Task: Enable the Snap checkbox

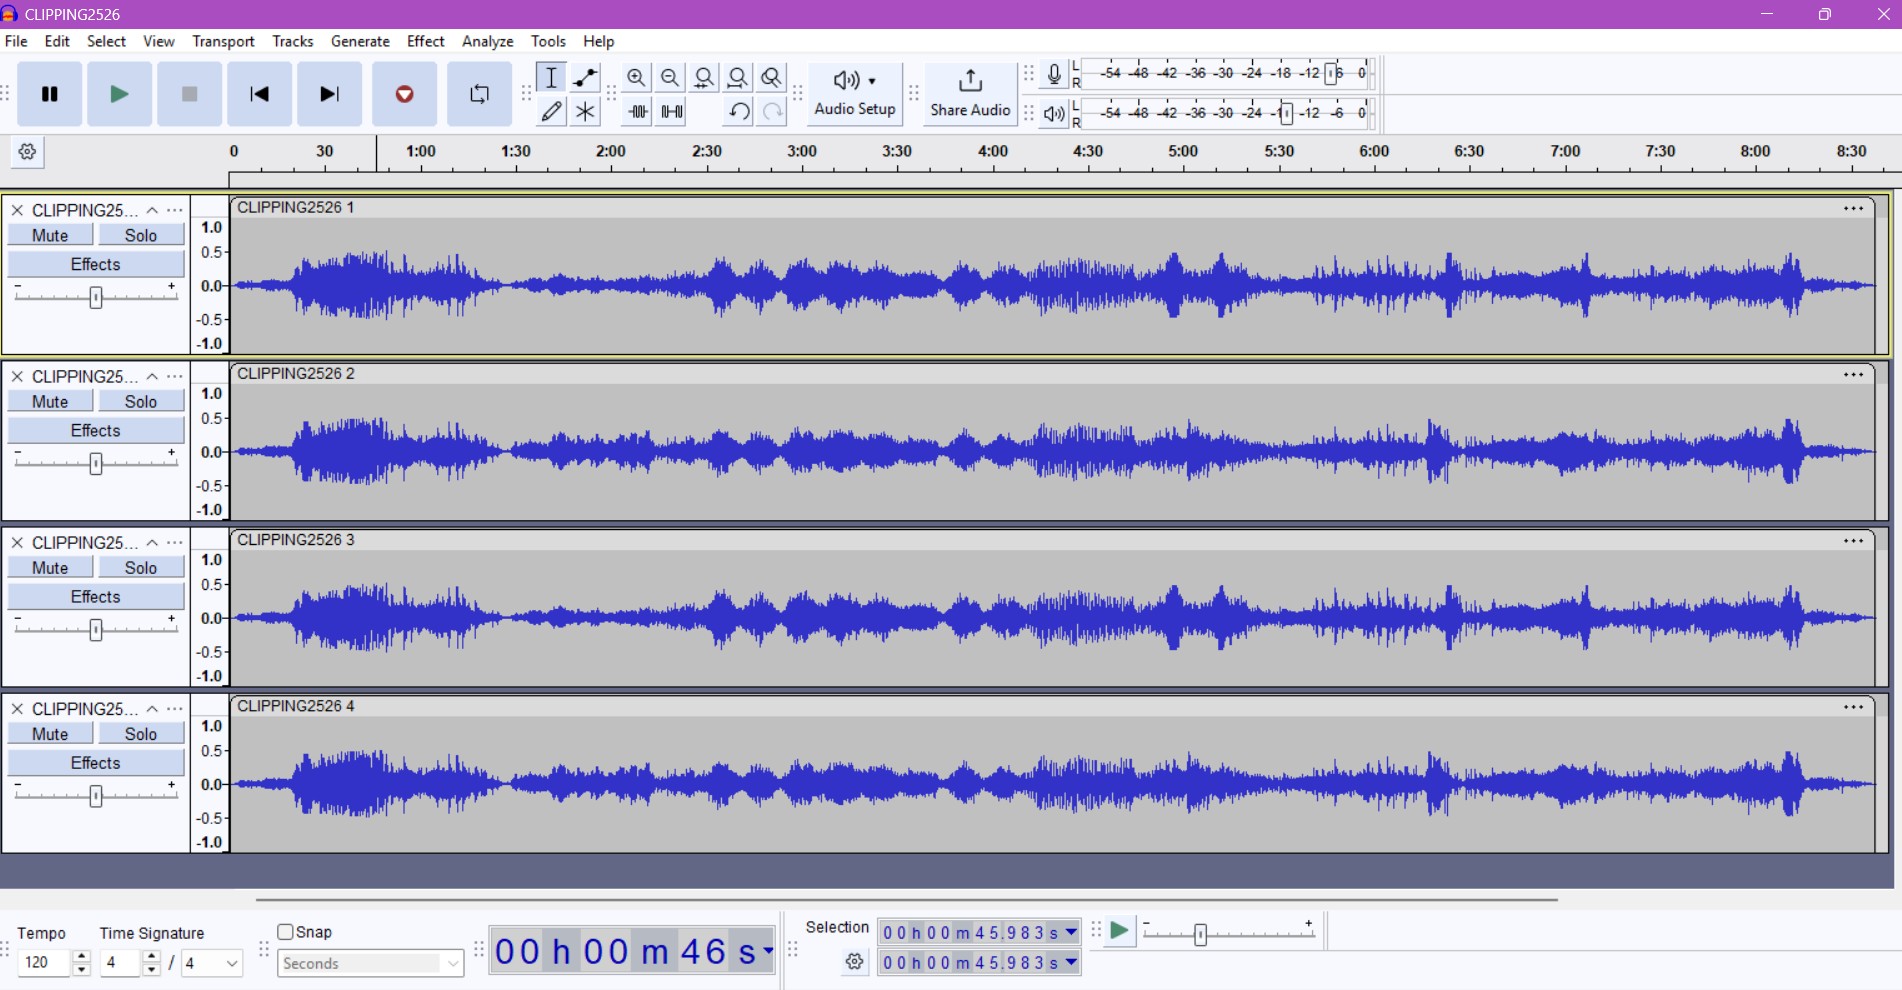Action: point(286,932)
